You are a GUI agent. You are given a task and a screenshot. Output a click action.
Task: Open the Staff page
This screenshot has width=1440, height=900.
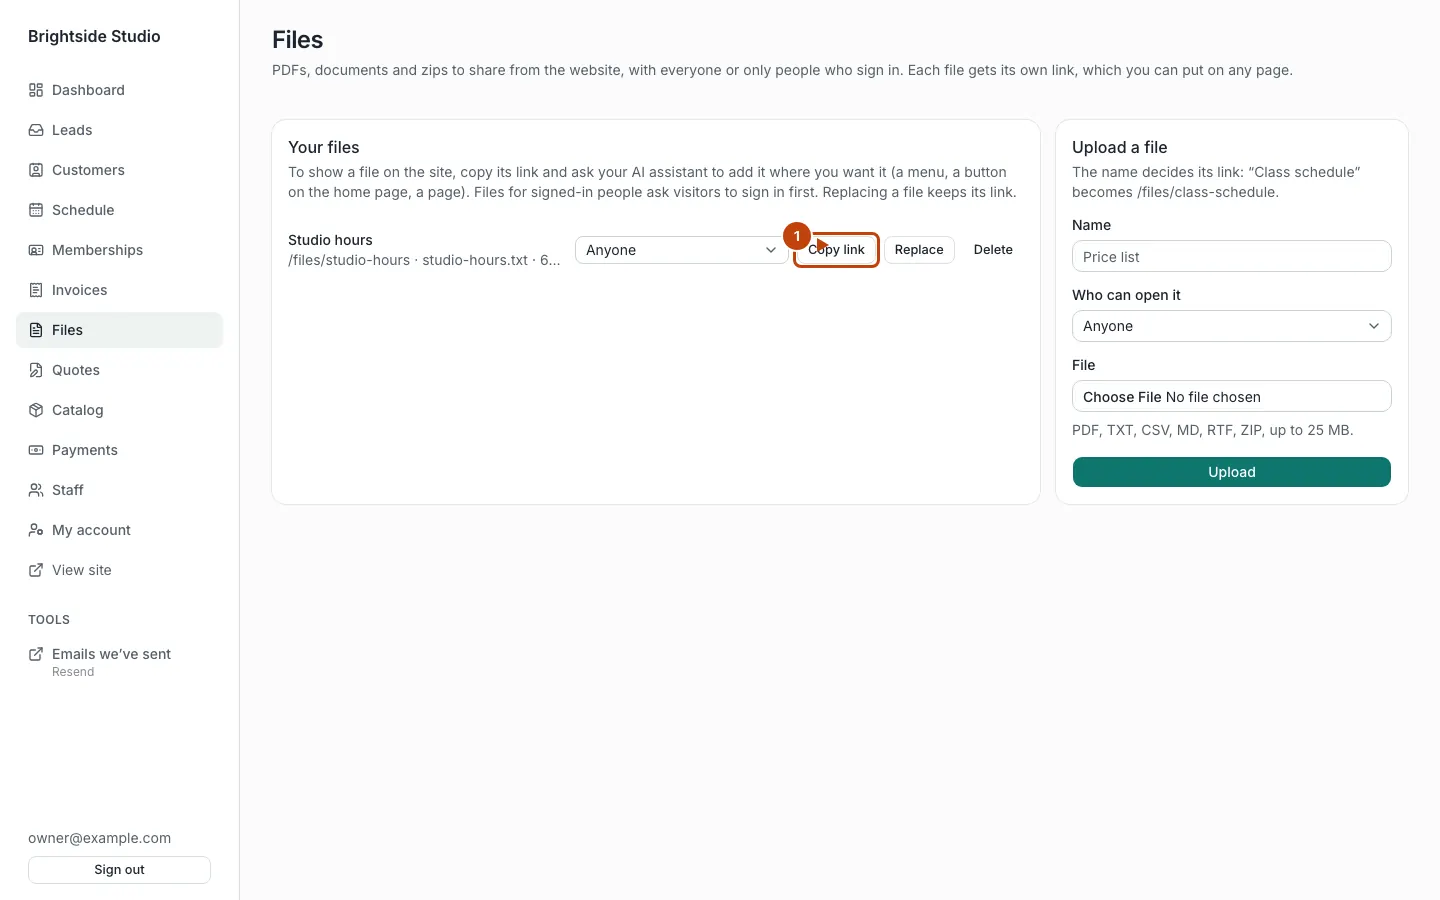point(119,490)
